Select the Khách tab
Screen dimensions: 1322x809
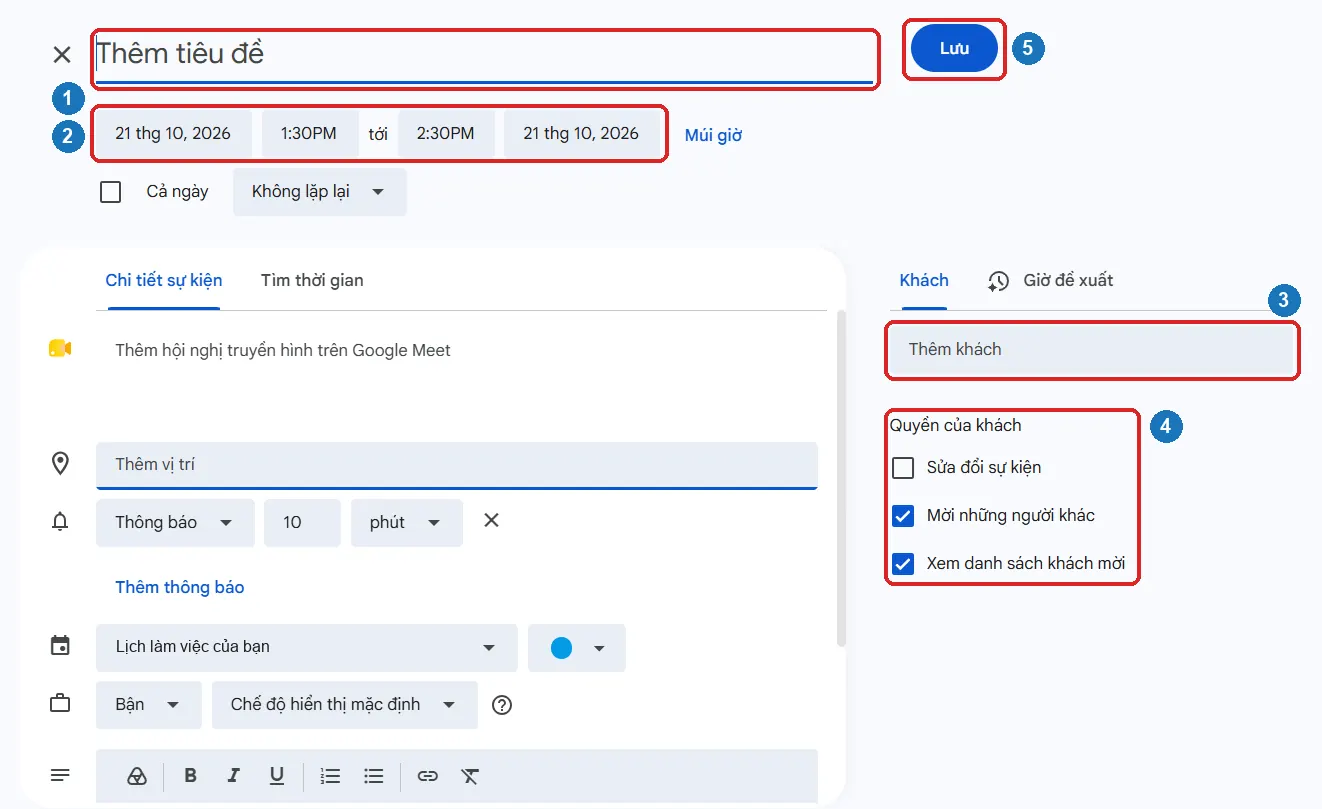[x=924, y=280]
